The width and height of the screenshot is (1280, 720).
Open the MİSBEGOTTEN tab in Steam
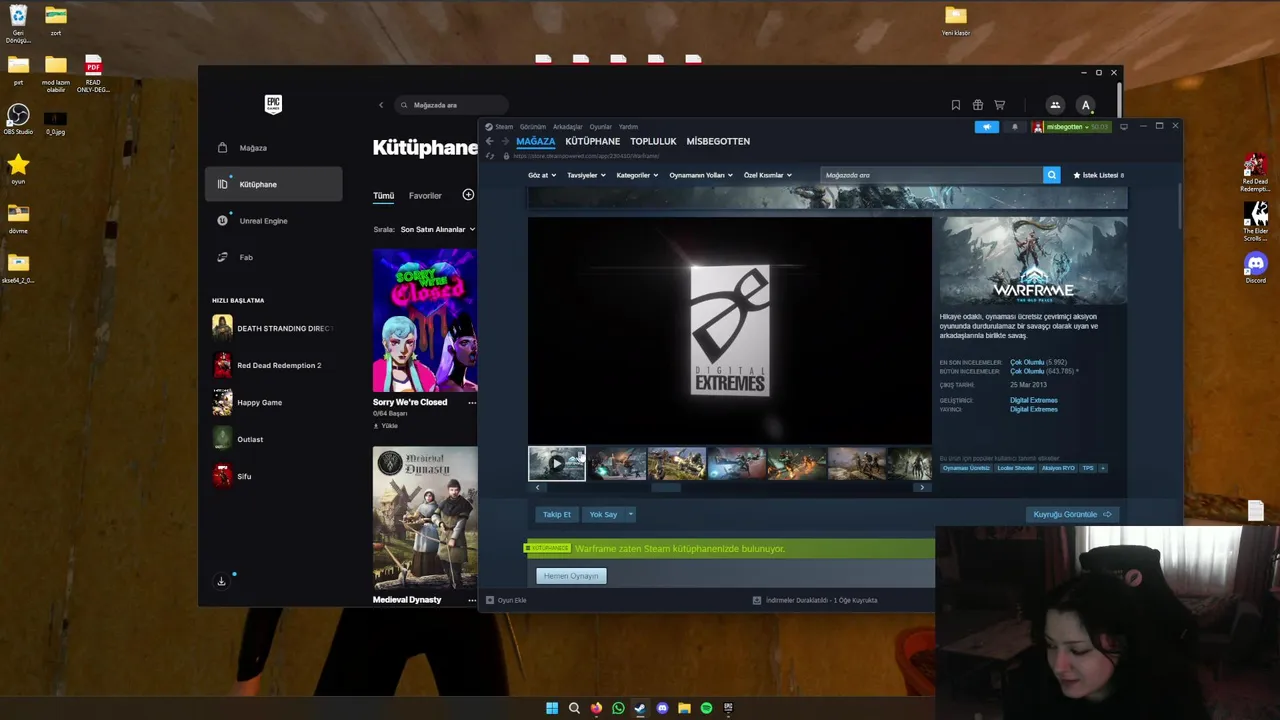718,141
